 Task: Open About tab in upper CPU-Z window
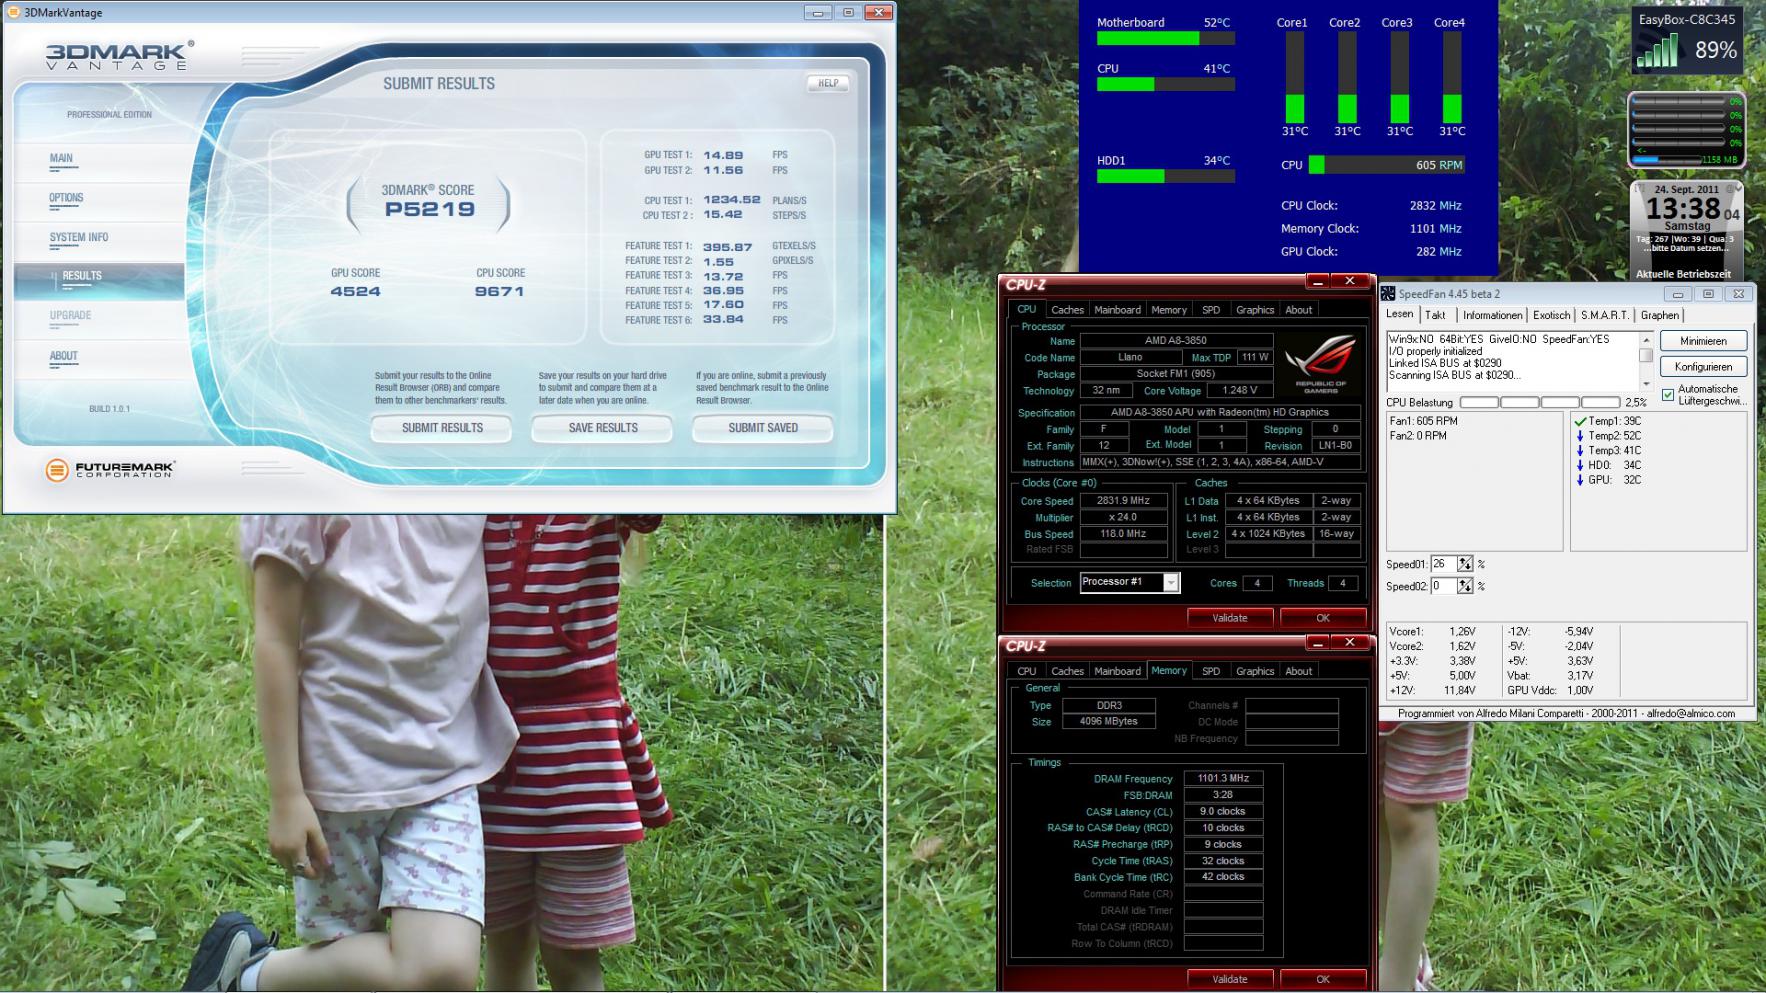click(x=1299, y=310)
